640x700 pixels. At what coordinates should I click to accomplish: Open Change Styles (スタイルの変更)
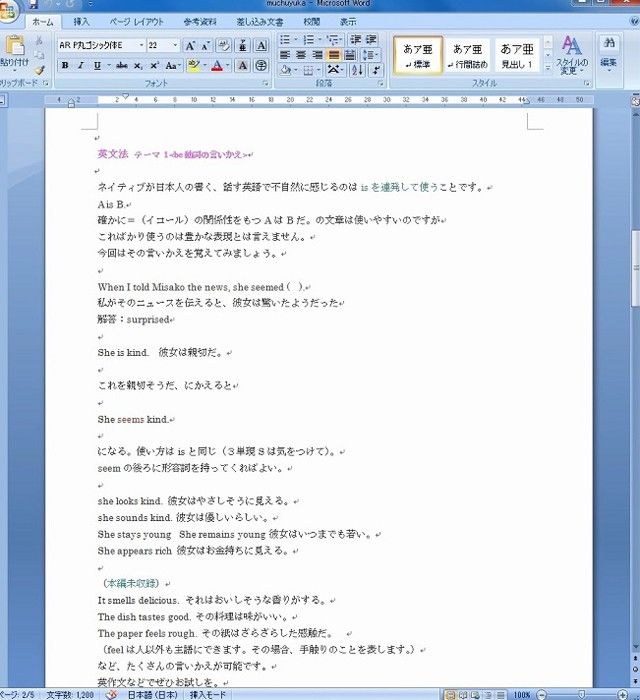pyautogui.click(x=572, y=55)
